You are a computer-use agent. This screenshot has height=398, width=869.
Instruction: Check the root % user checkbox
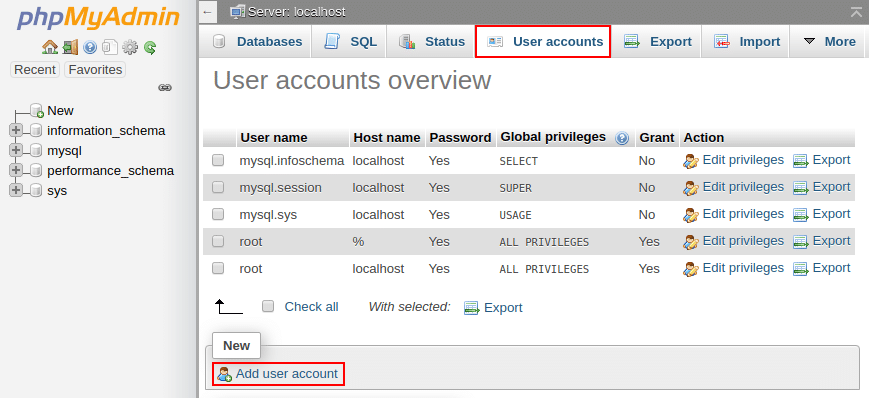(218, 241)
